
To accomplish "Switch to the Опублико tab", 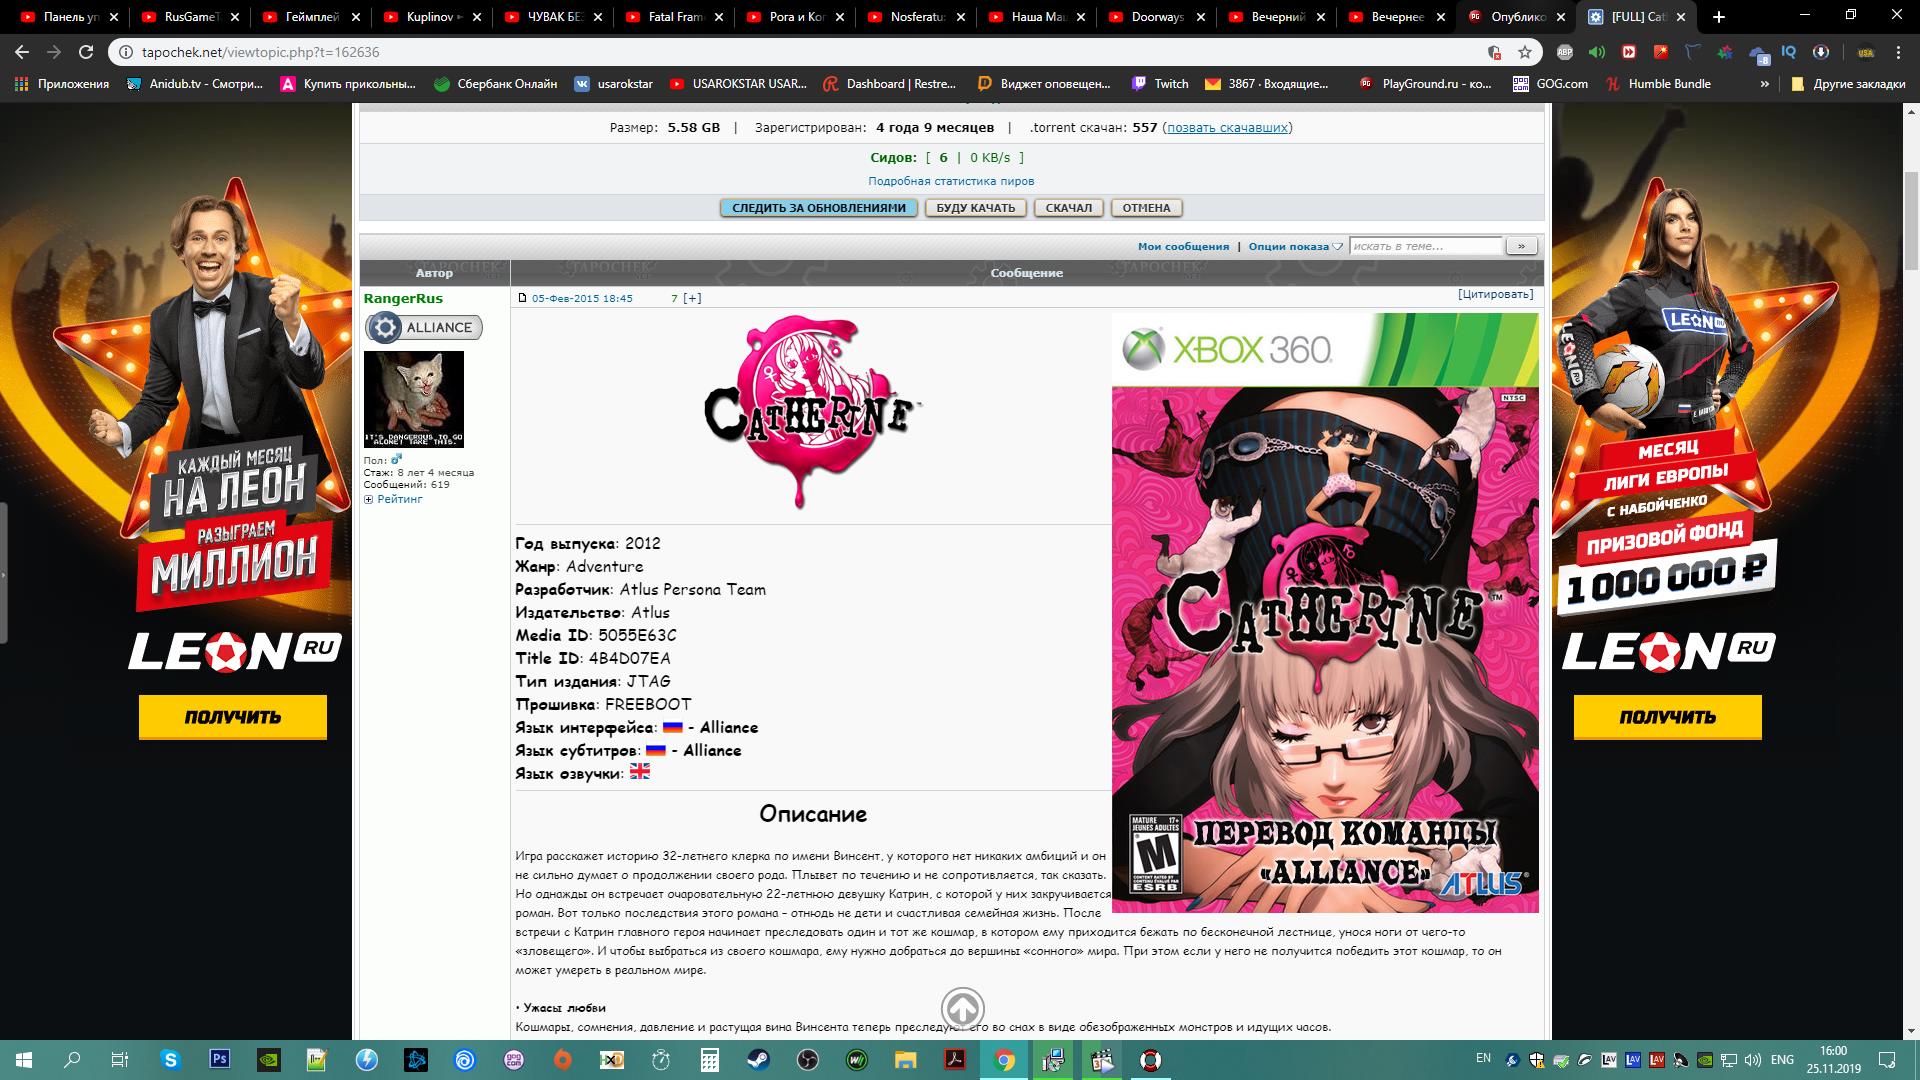I will pos(1517,17).
